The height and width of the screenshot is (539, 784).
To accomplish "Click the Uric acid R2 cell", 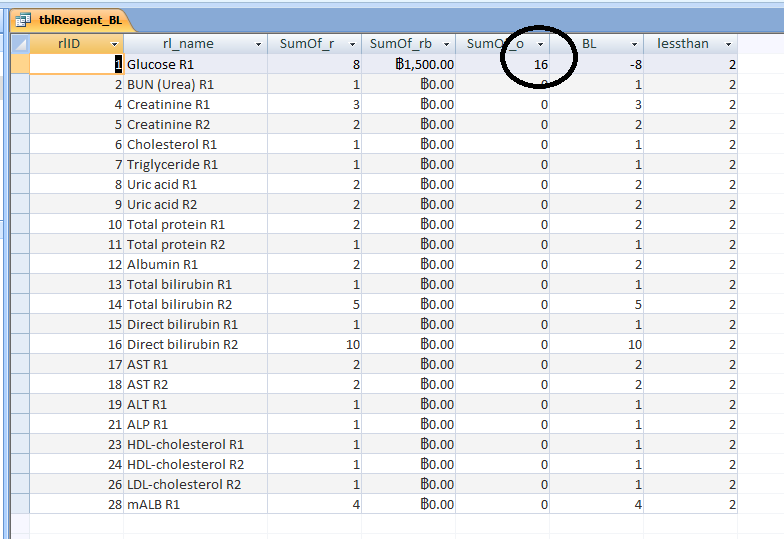I will [196, 204].
